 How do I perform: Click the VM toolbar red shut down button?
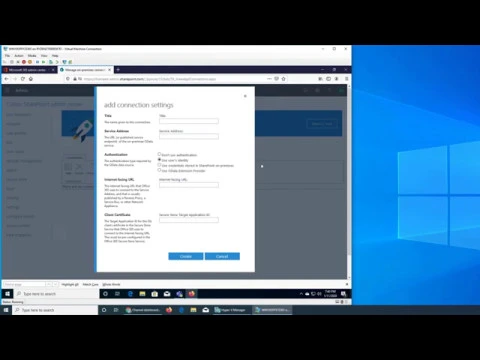[x=24, y=62]
